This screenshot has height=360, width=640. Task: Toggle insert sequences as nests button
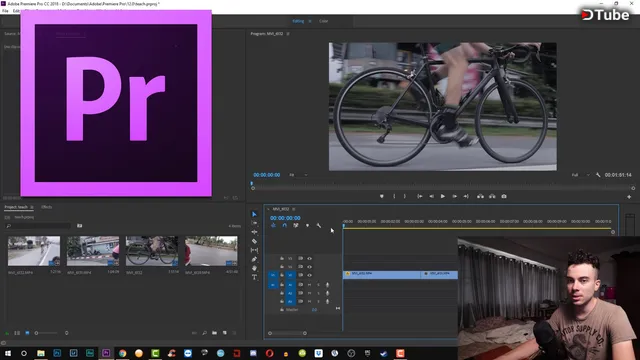273,225
